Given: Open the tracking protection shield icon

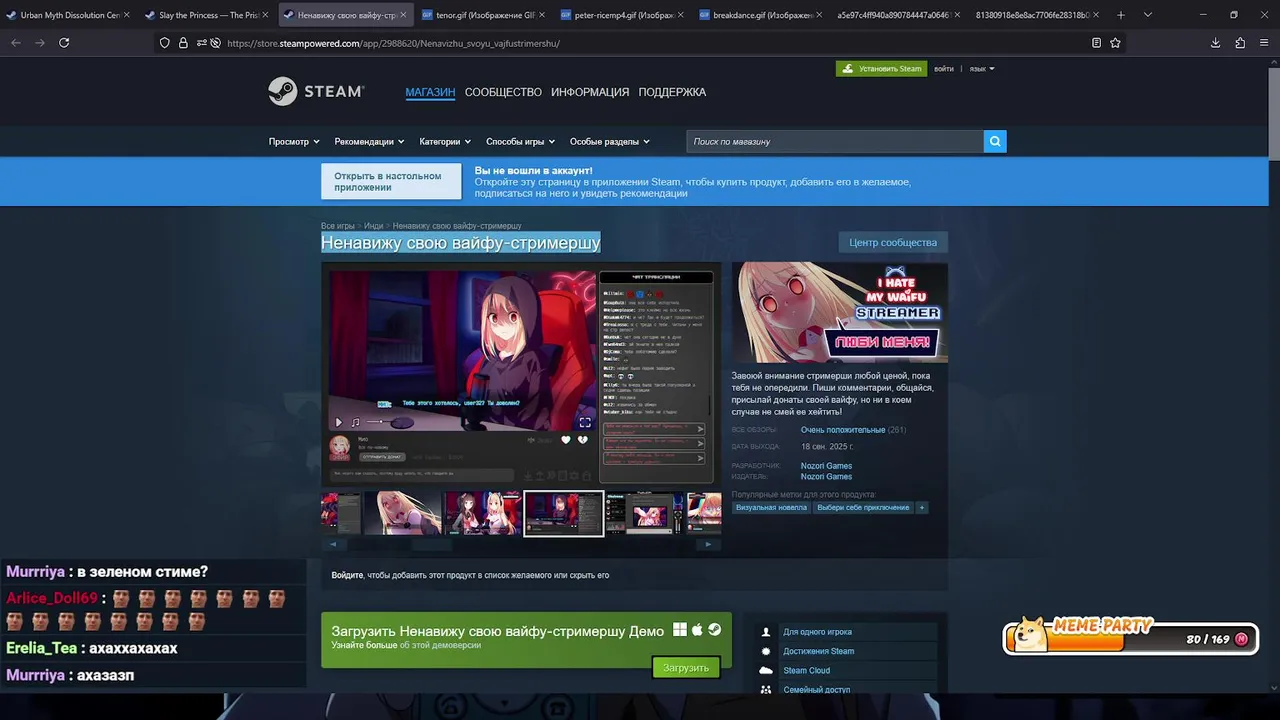Looking at the screenshot, I should click(x=165, y=43).
